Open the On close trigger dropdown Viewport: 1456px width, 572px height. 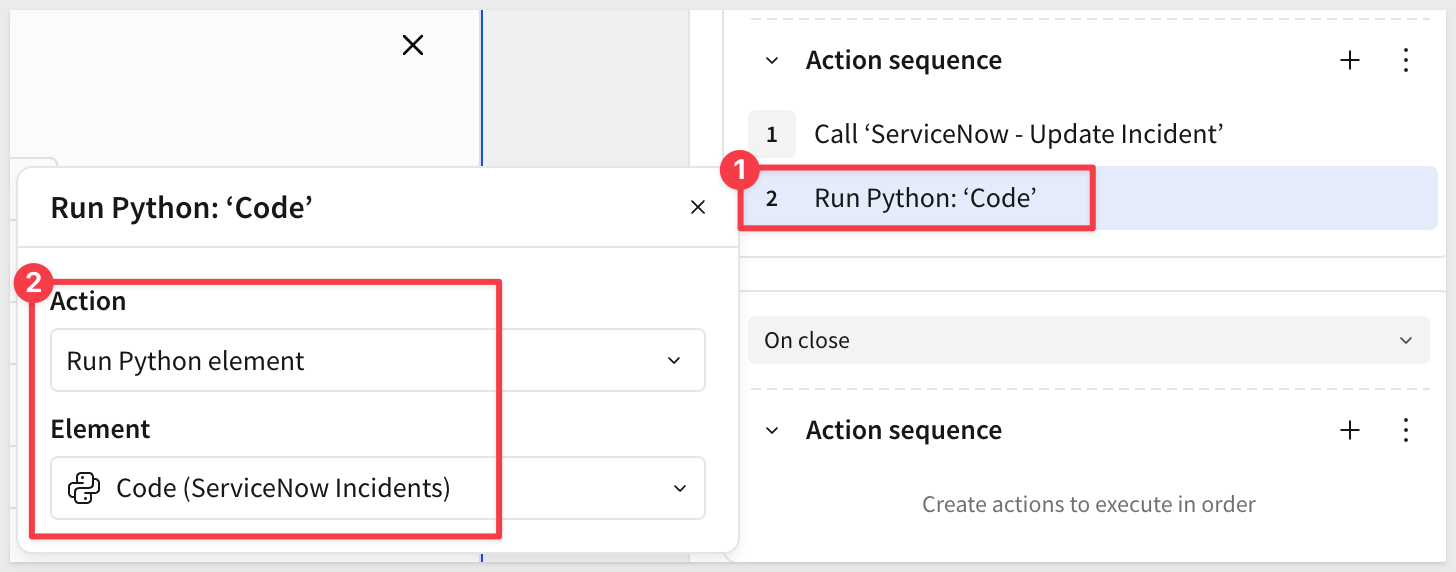(x=1088, y=340)
